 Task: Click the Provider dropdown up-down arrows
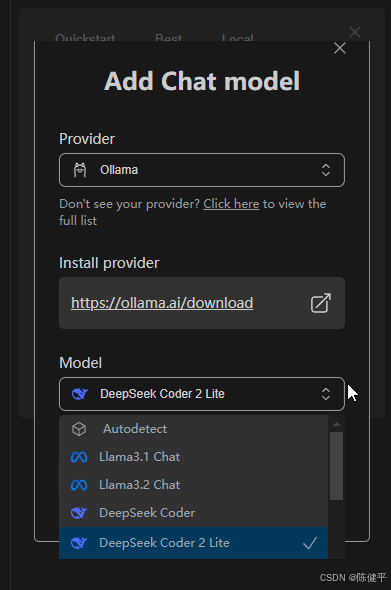coord(326,170)
